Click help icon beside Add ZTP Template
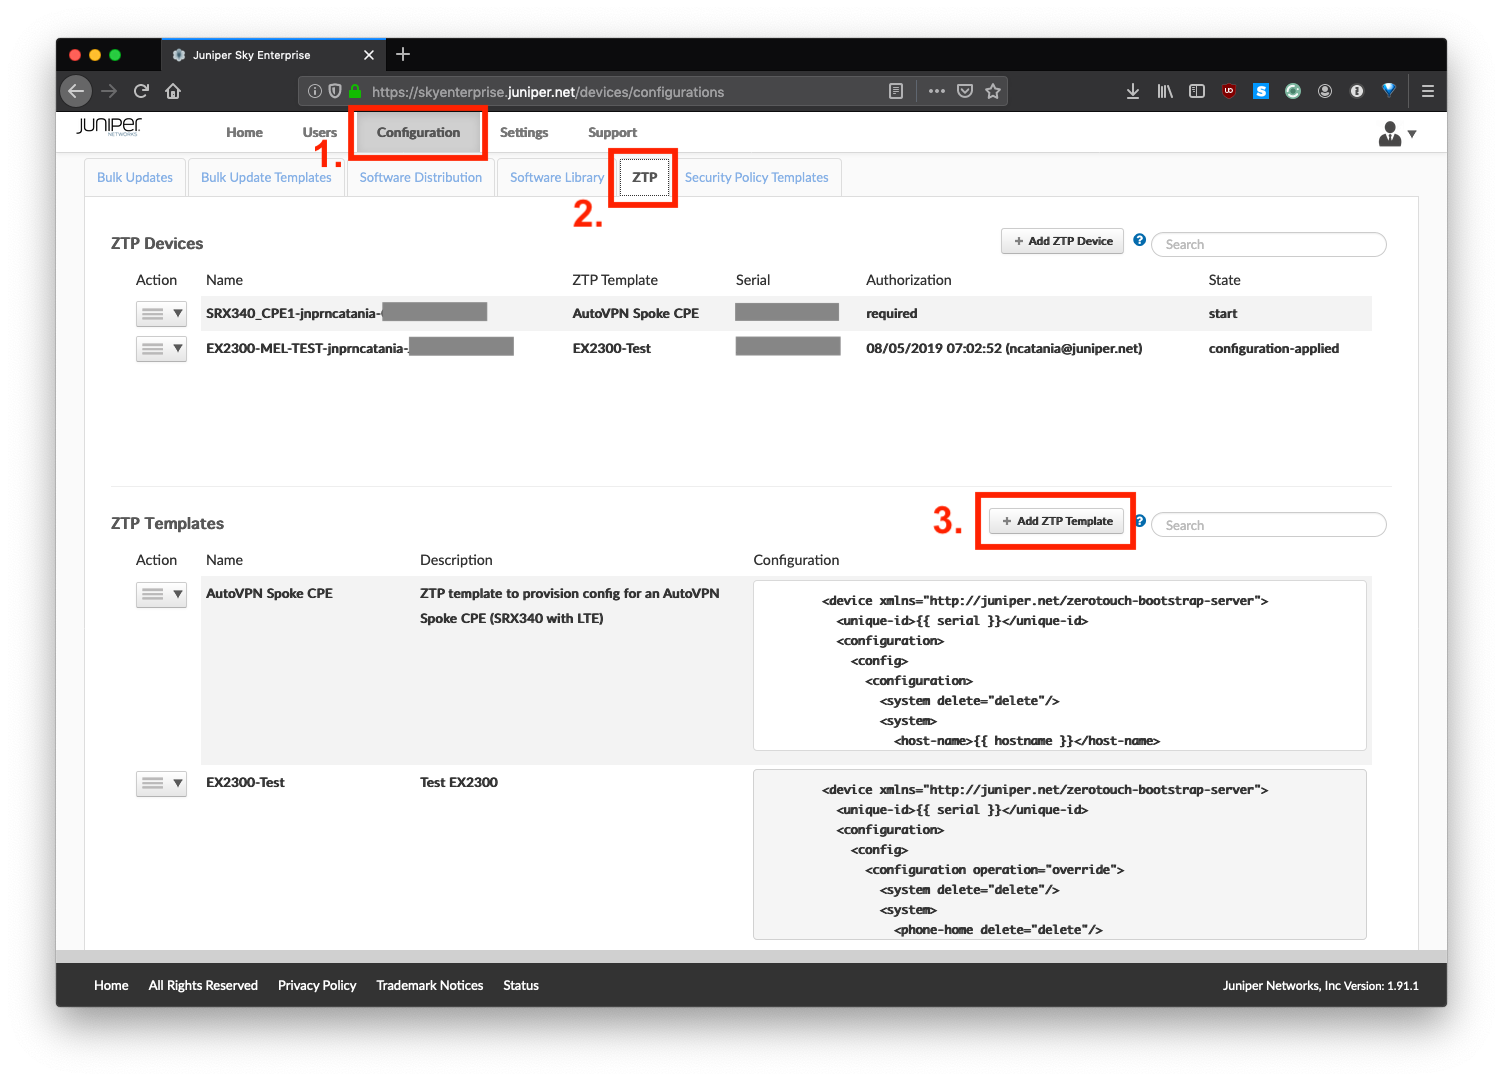Image resolution: width=1503 pixels, height=1081 pixels. tap(1140, 521)
